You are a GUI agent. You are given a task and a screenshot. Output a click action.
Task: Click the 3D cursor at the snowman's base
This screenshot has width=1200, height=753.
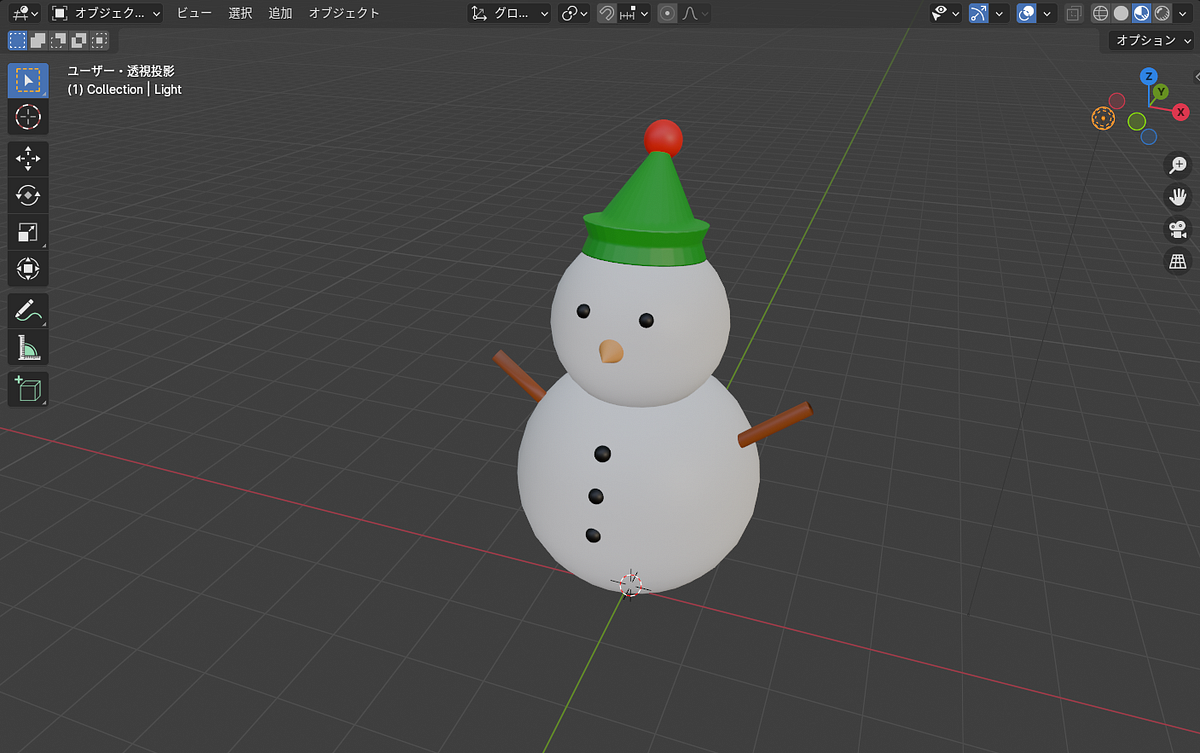pyautogui.click(x=630, y=583)
